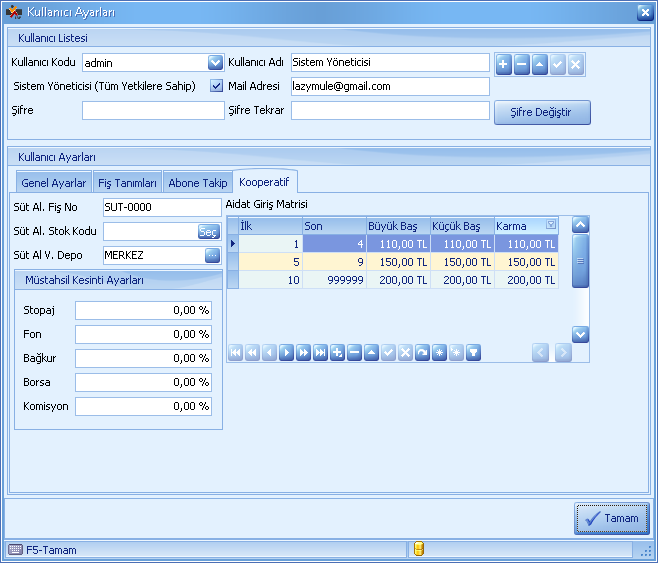The width and height of the screenshot is (658, 563).
Task: Open the Abone Takip tab
Action: [x=198, y=183]
